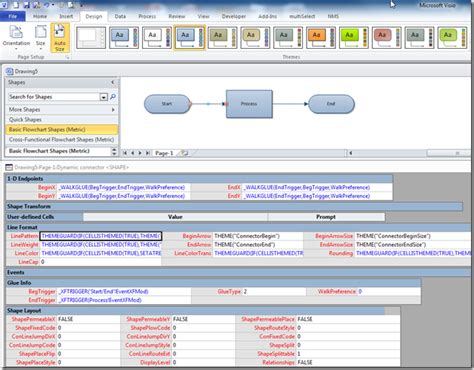The height and width of the screenshot is (370, 474).
Task: Select Cross-Functional Flowchart Shapes (Metric) stencil
Action: click(x=62, y=139)
